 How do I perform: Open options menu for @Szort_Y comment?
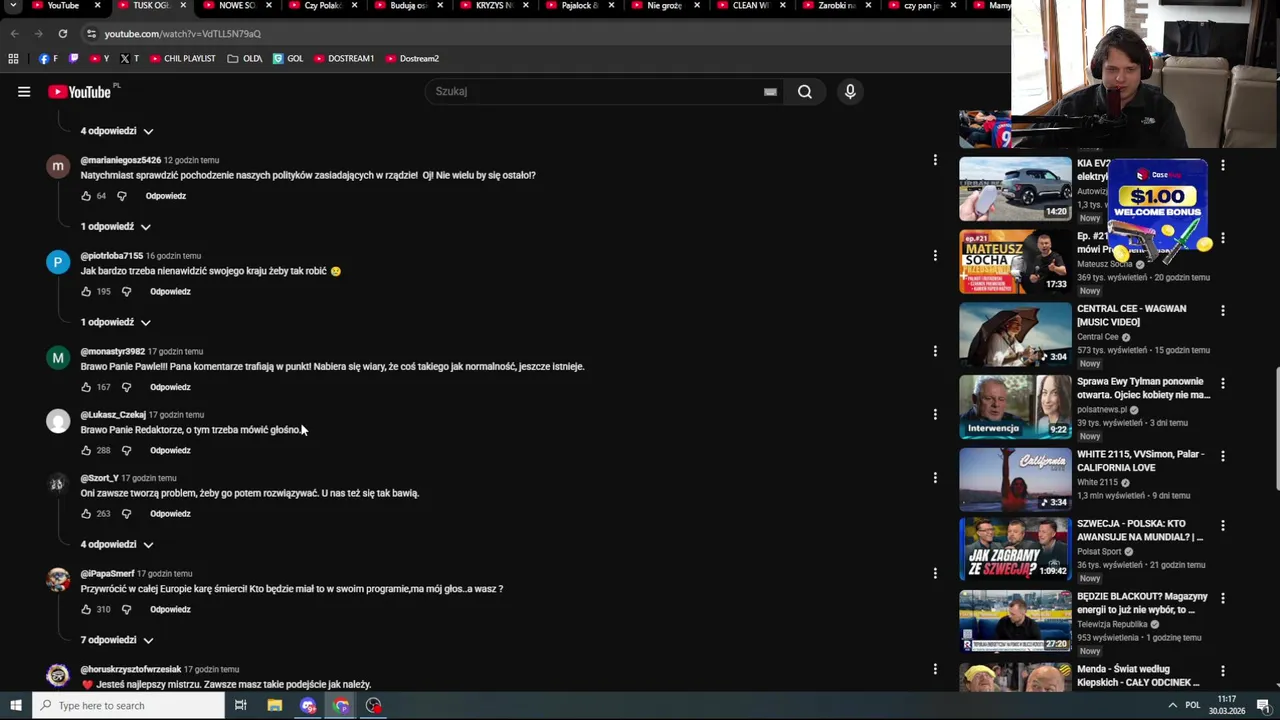click(x=935, y=478)
